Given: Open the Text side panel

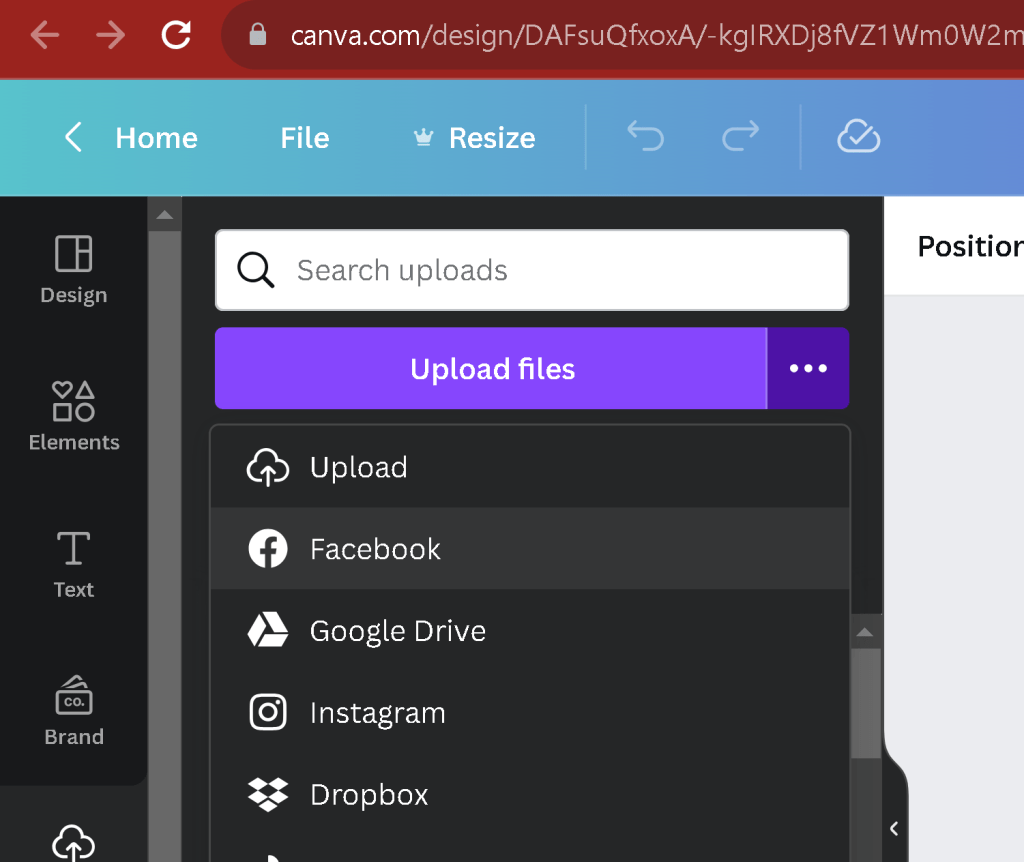Looking at the screenshot, I should point(74,566).
